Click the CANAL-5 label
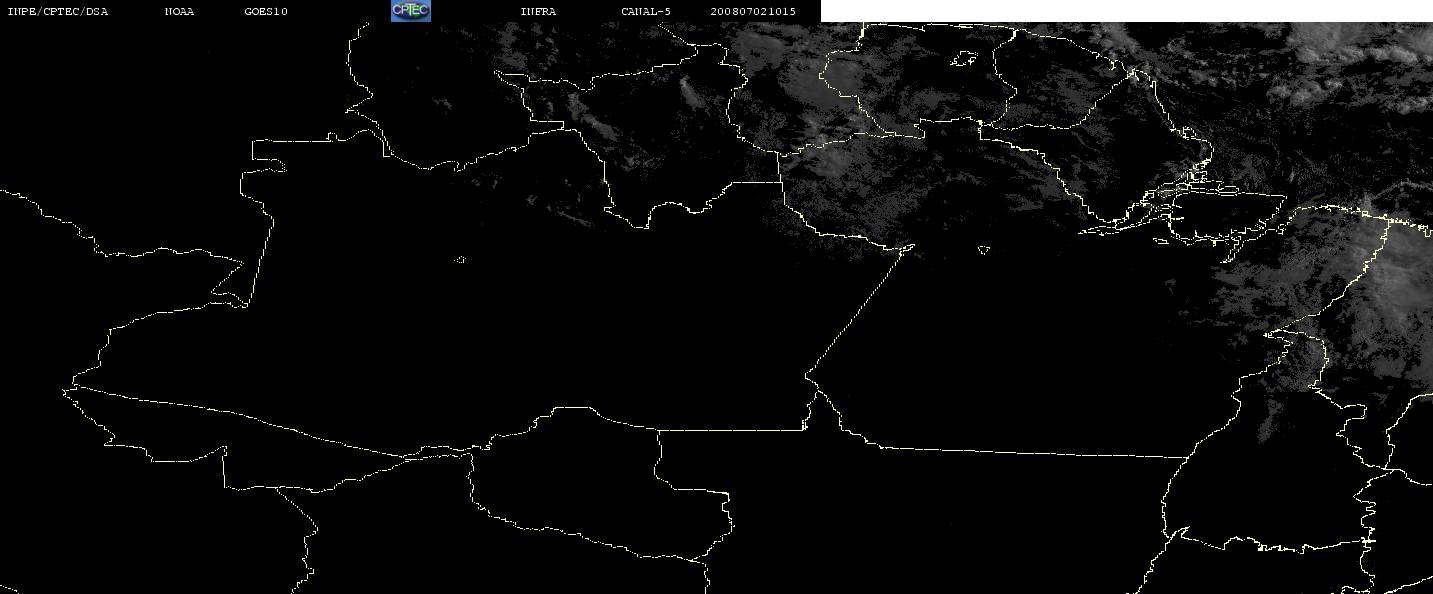Screen dimensions: 1433x594 point(646,11)
